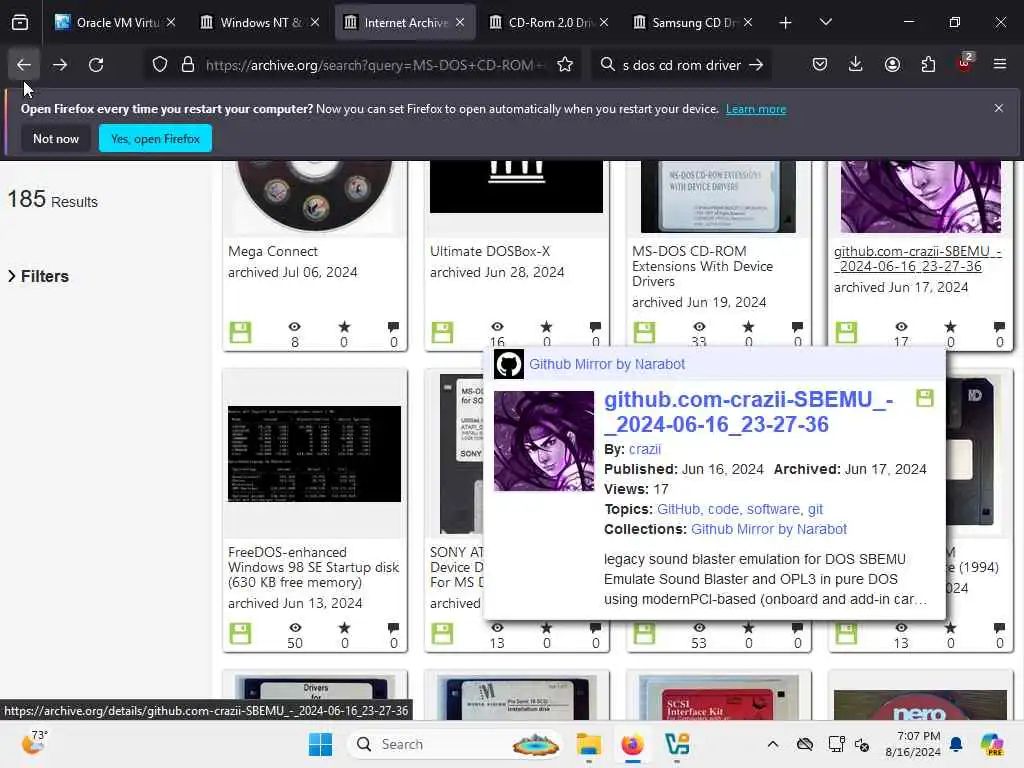Open the Windows Start menu

click(x=320, y=744)
